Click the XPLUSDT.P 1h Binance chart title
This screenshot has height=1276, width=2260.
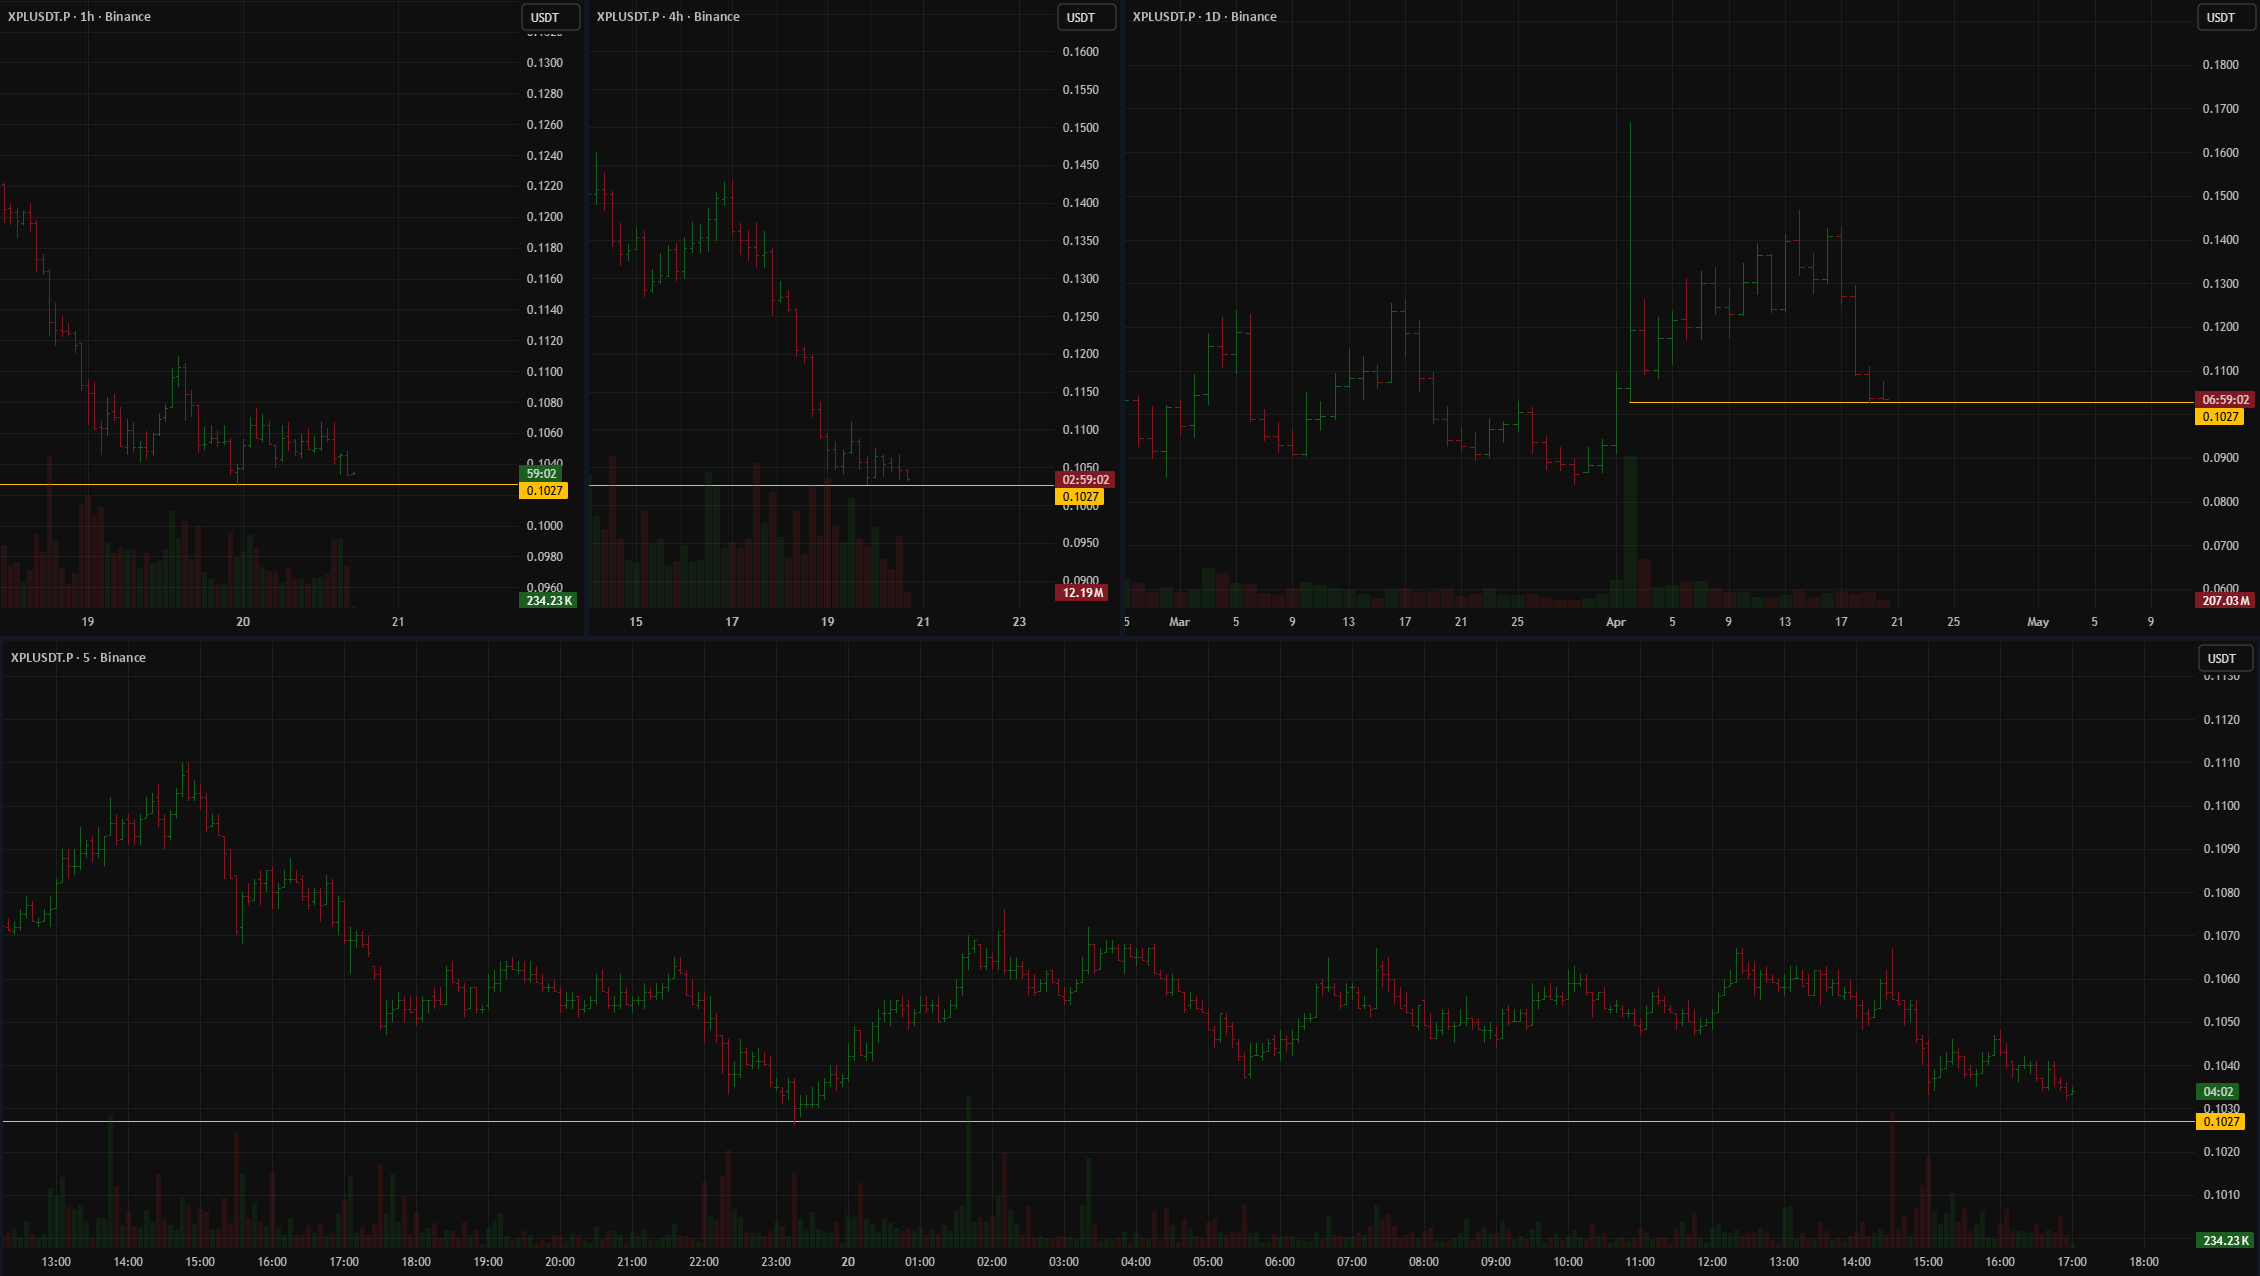[79, 17]
